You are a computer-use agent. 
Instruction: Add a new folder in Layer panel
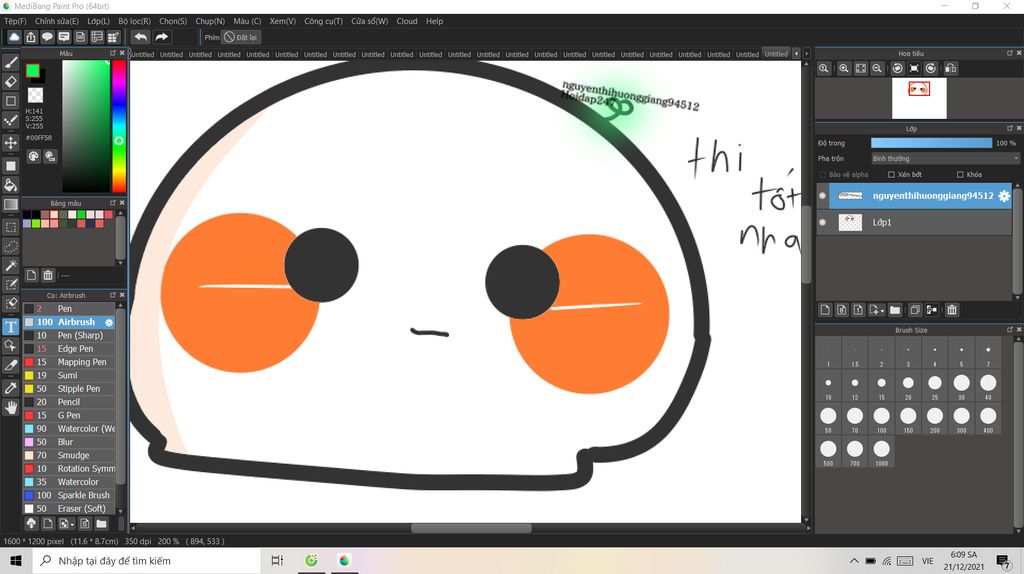pyautogui.click(x=895, y=310)
